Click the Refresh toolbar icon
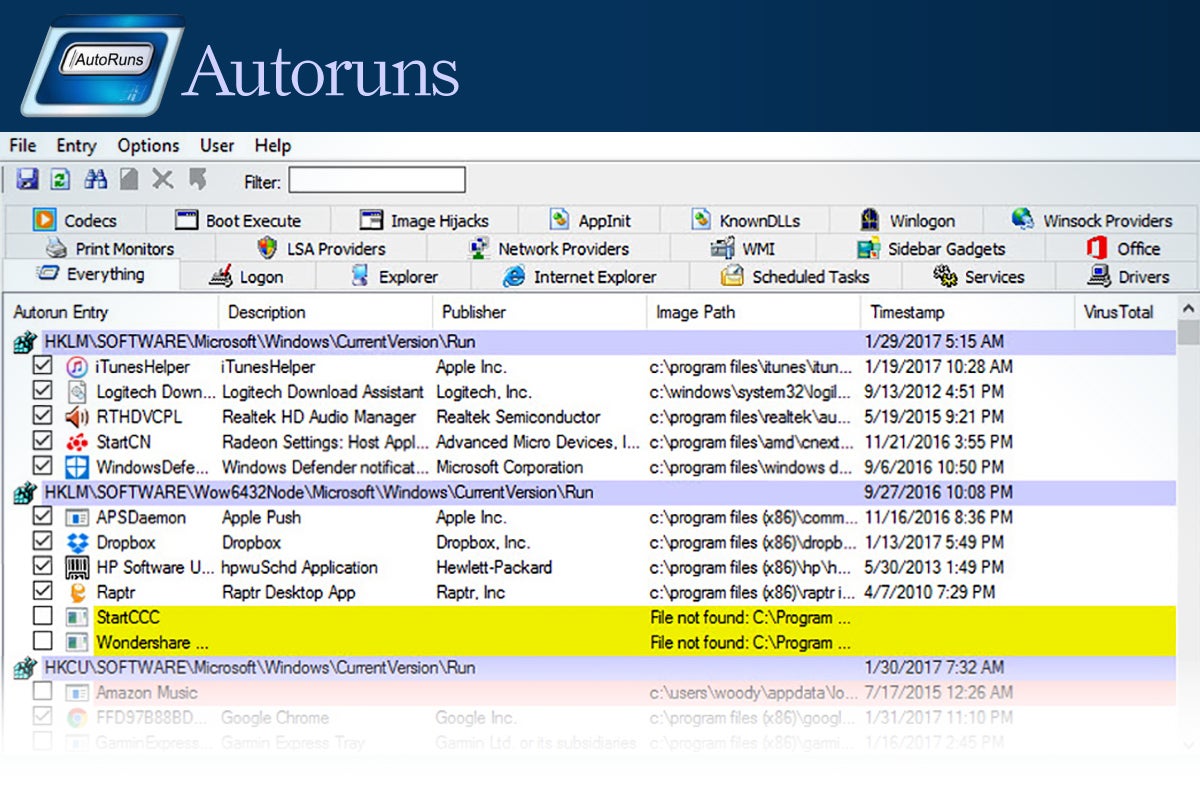 (60, 180)
